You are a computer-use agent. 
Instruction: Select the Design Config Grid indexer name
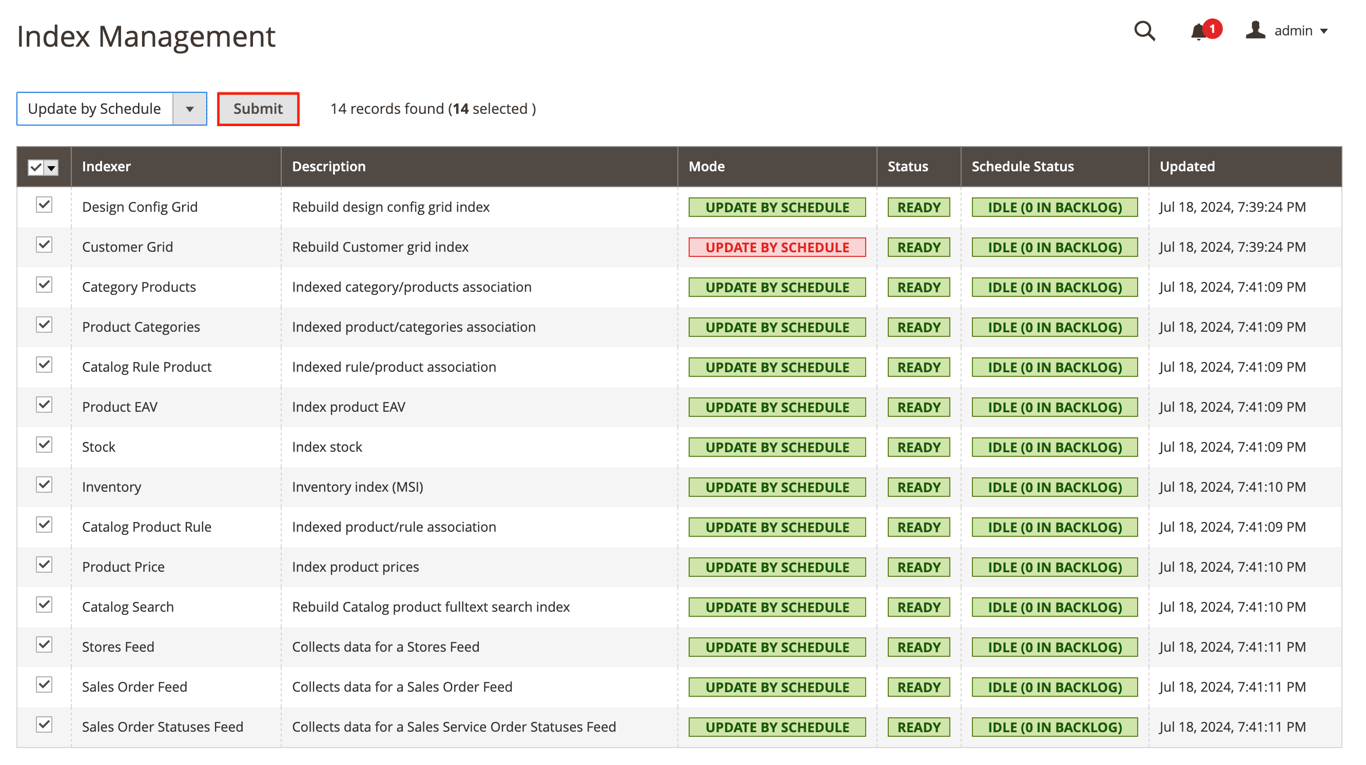click(139, 206)
